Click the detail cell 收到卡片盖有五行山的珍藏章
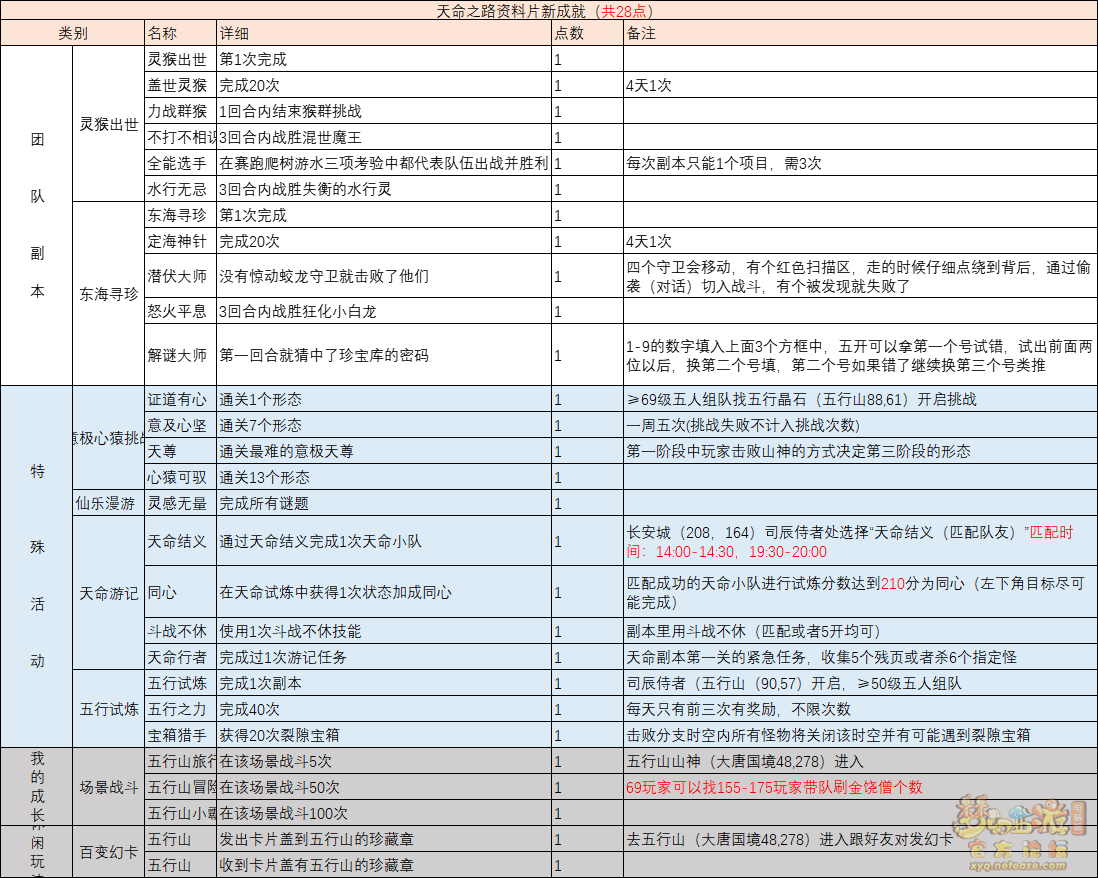 (384, 865)
